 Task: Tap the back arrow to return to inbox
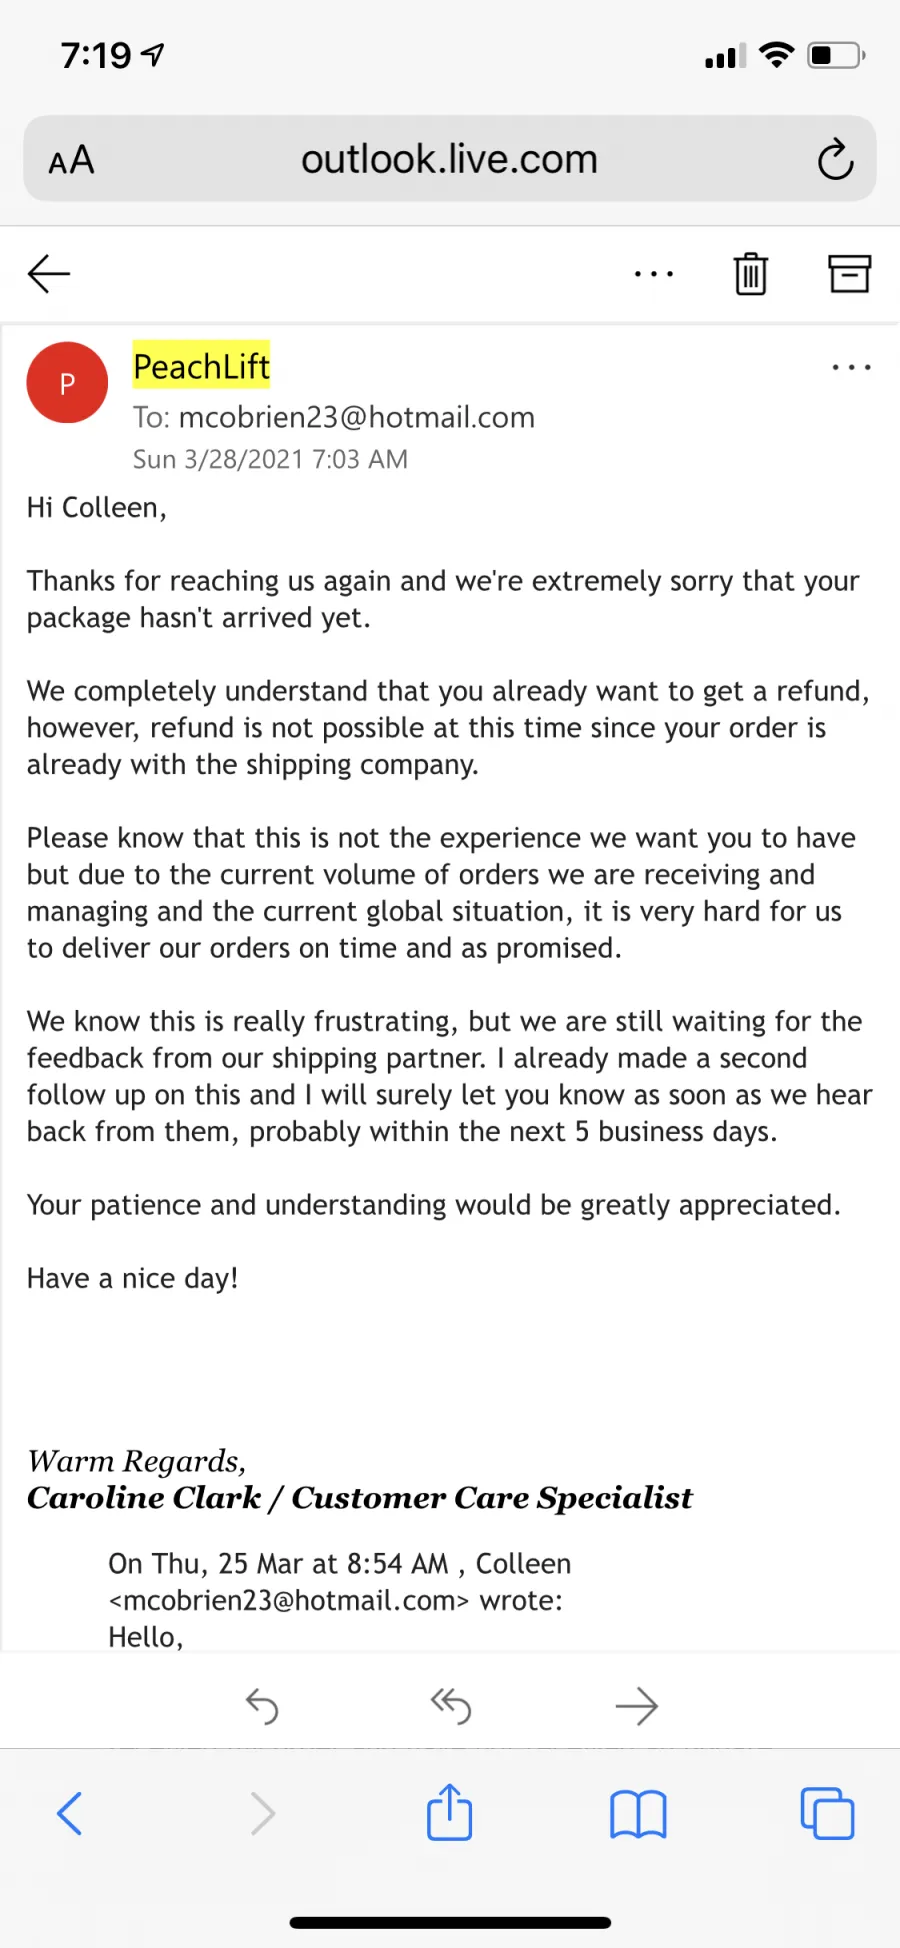coord(48,274)
